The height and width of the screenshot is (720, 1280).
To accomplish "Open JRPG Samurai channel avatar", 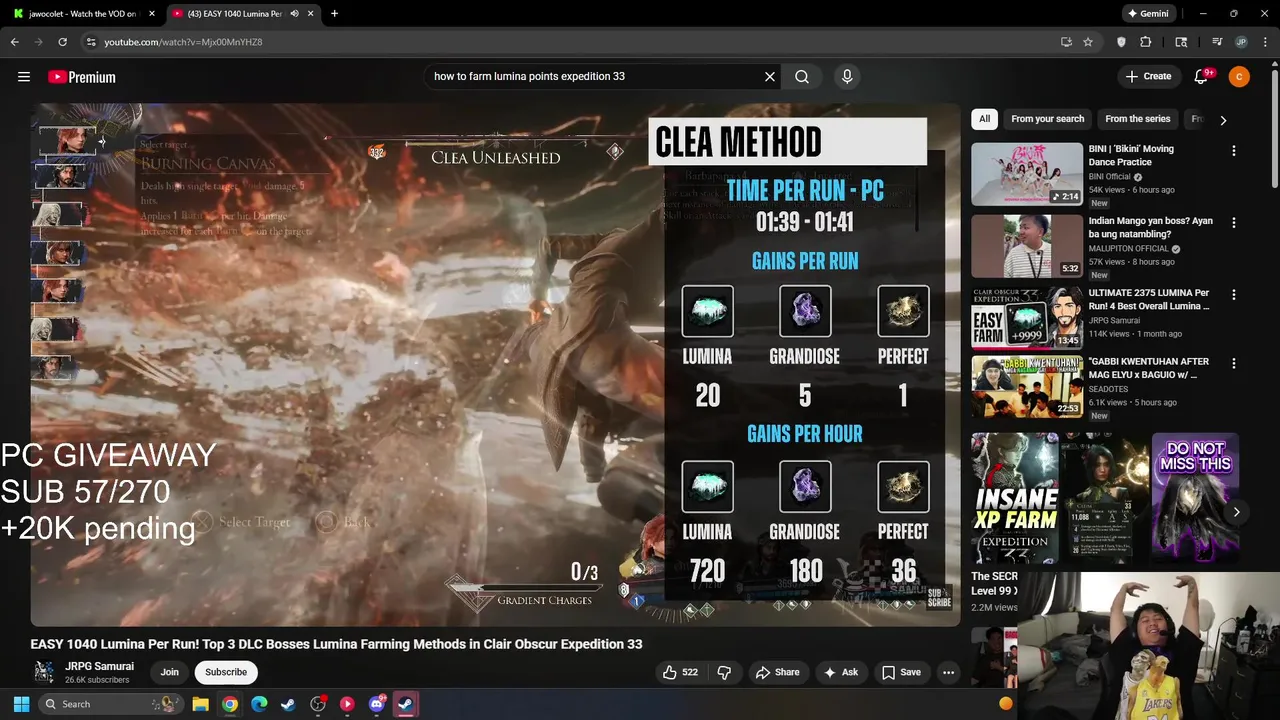I will coord(44,672).
